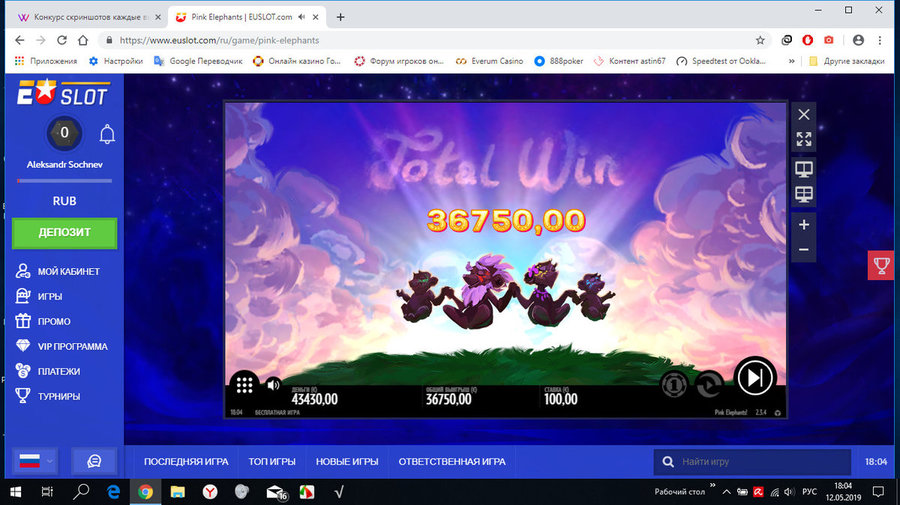Expand the Russian flag language dropdown
The width and height of the screenshot is (900, 505).
point(36,461)
